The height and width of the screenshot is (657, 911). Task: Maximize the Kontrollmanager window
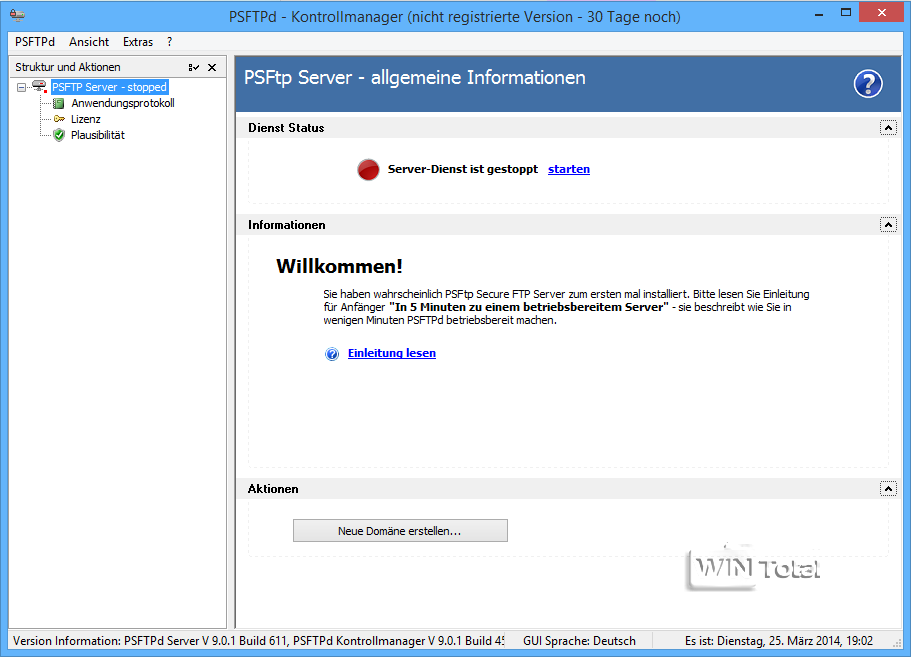pyautogui.click(x=846, y=13)
